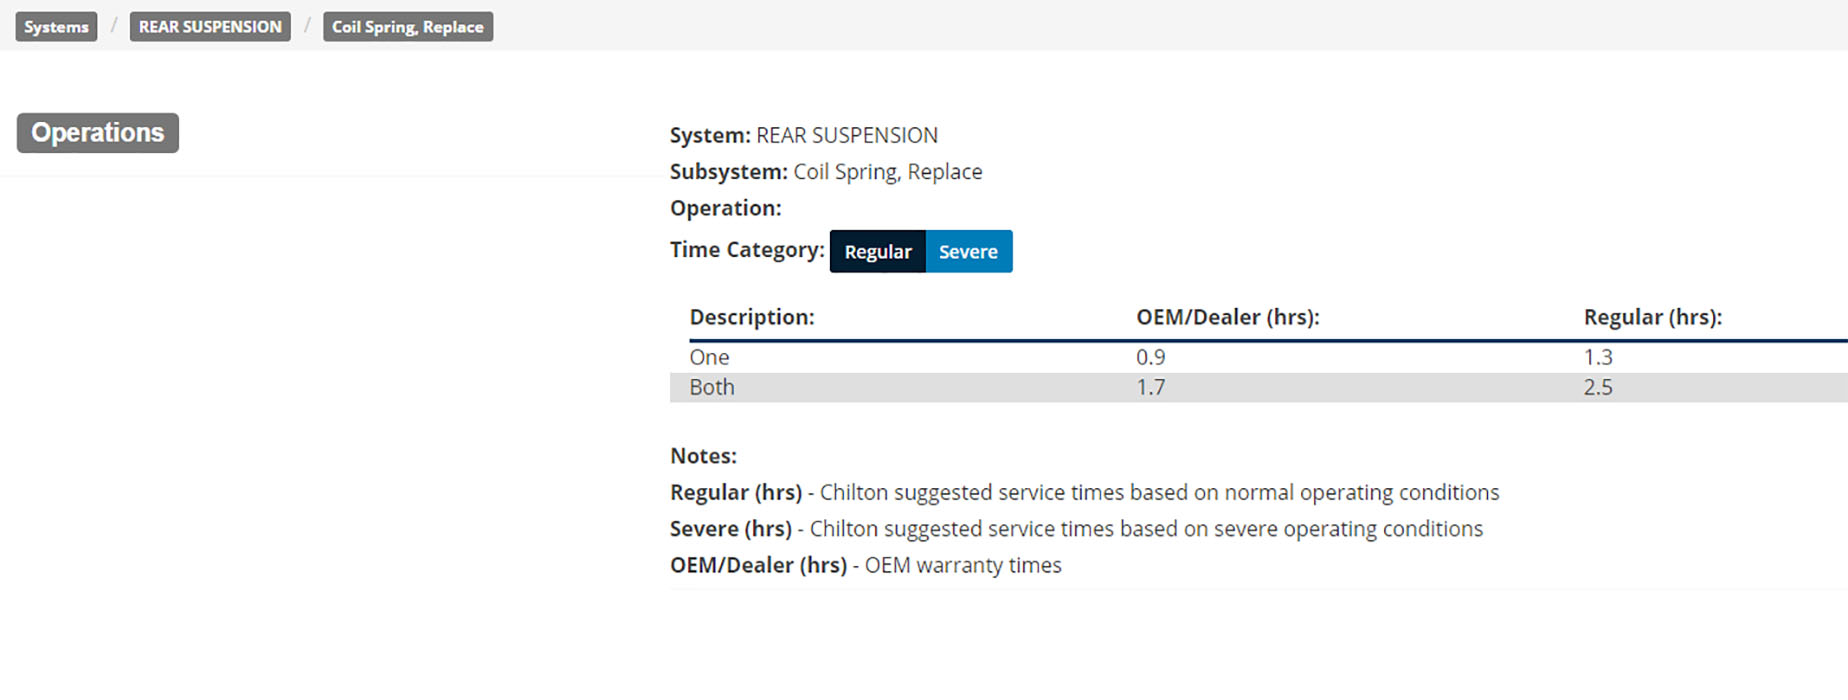Select Coil Spring, Replace breadcrumb
Viewport: 1848px width, 700px height.
click(408, 27)
